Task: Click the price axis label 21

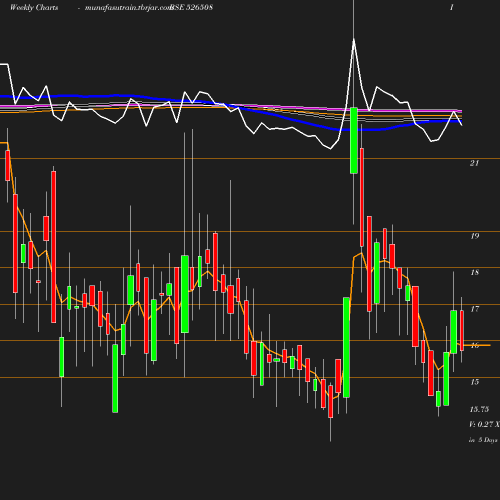Action: point(474,163)
